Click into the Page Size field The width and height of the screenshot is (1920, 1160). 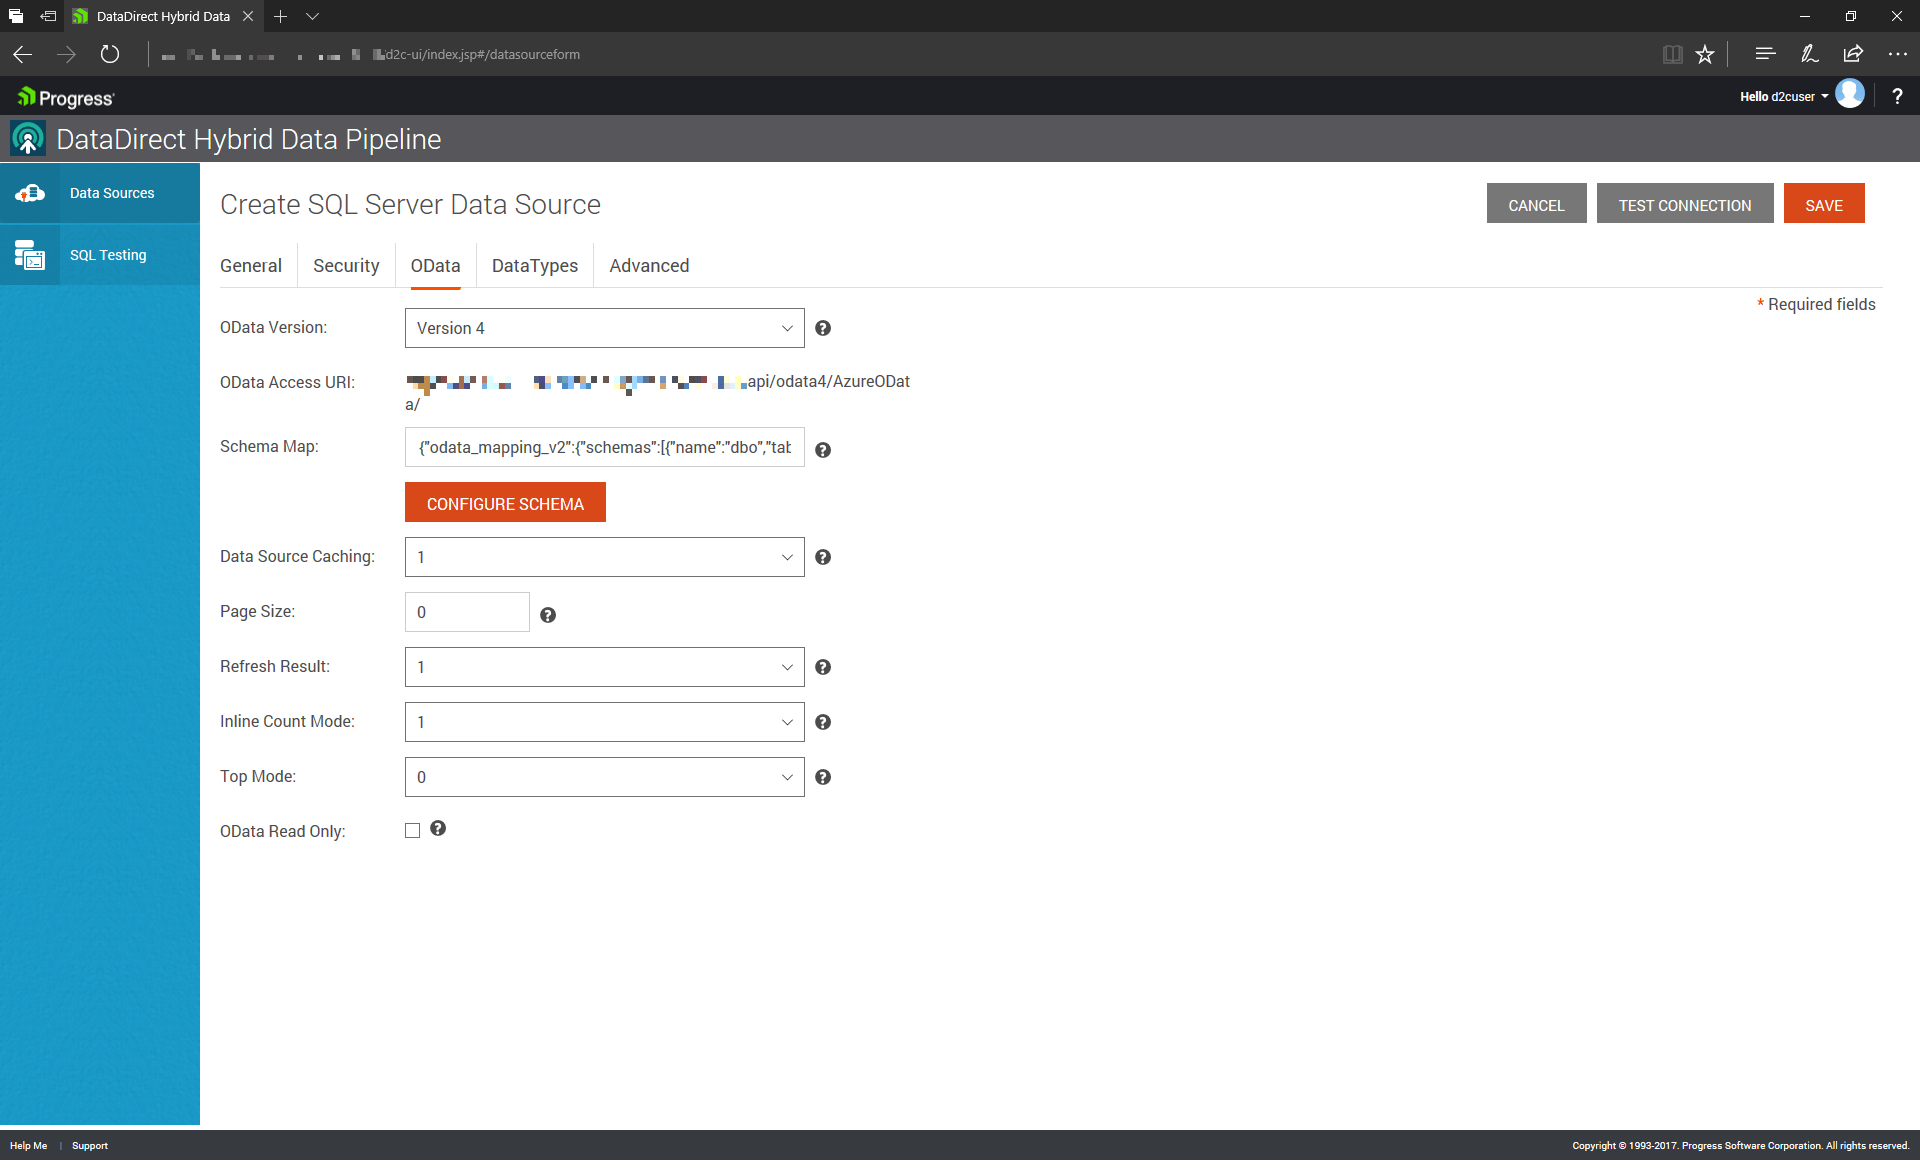467,612
